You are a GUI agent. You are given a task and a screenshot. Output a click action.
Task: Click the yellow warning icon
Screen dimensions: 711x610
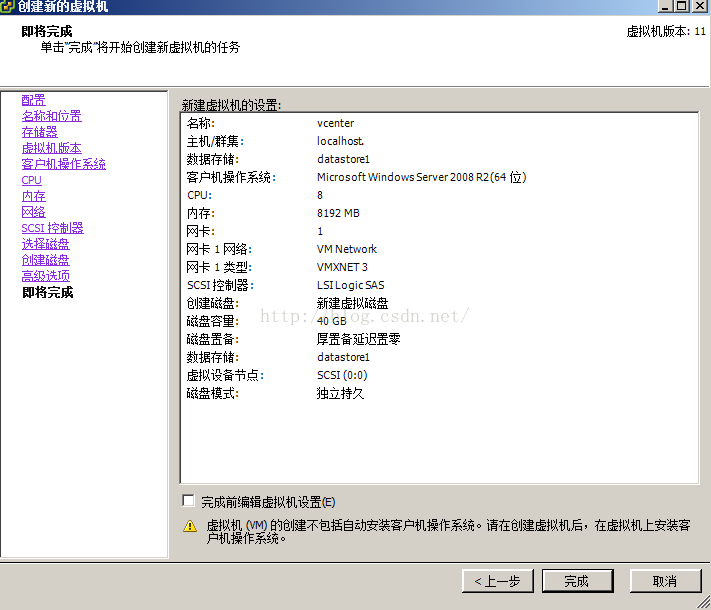(190, 526)
